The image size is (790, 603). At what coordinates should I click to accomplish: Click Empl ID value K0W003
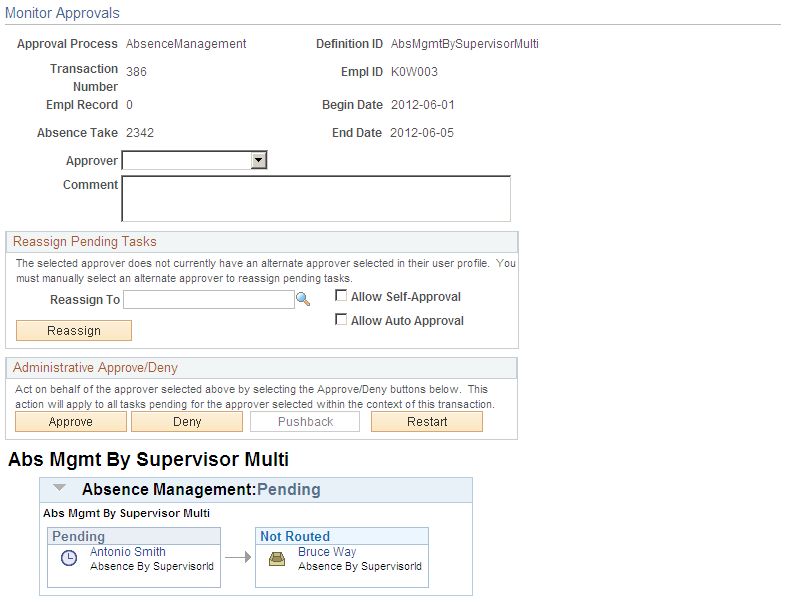[414, 72]
